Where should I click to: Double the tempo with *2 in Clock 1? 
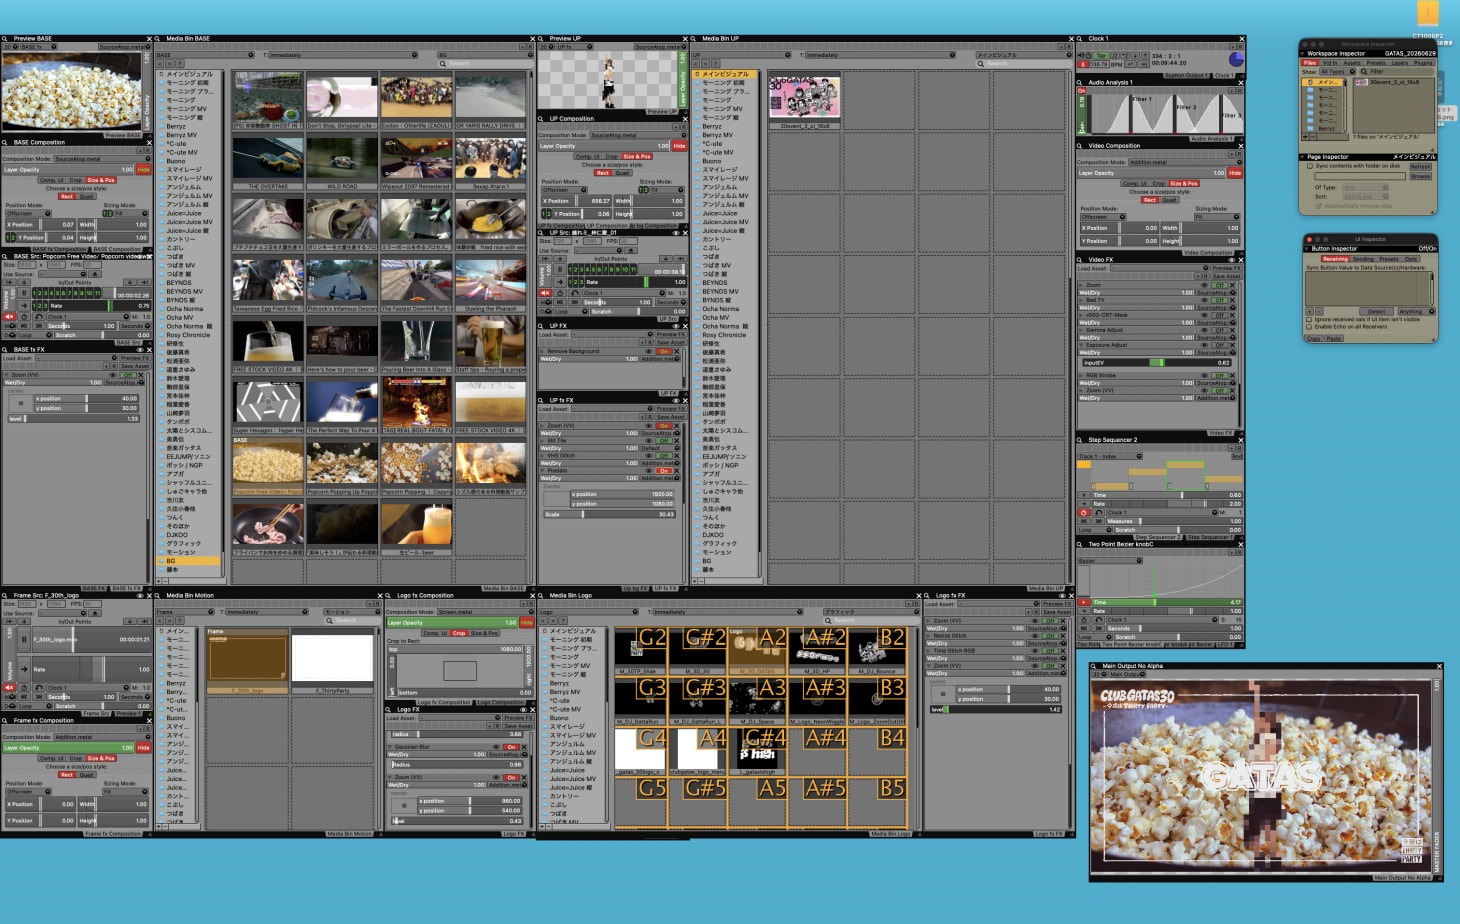(x=1125, y=56)
